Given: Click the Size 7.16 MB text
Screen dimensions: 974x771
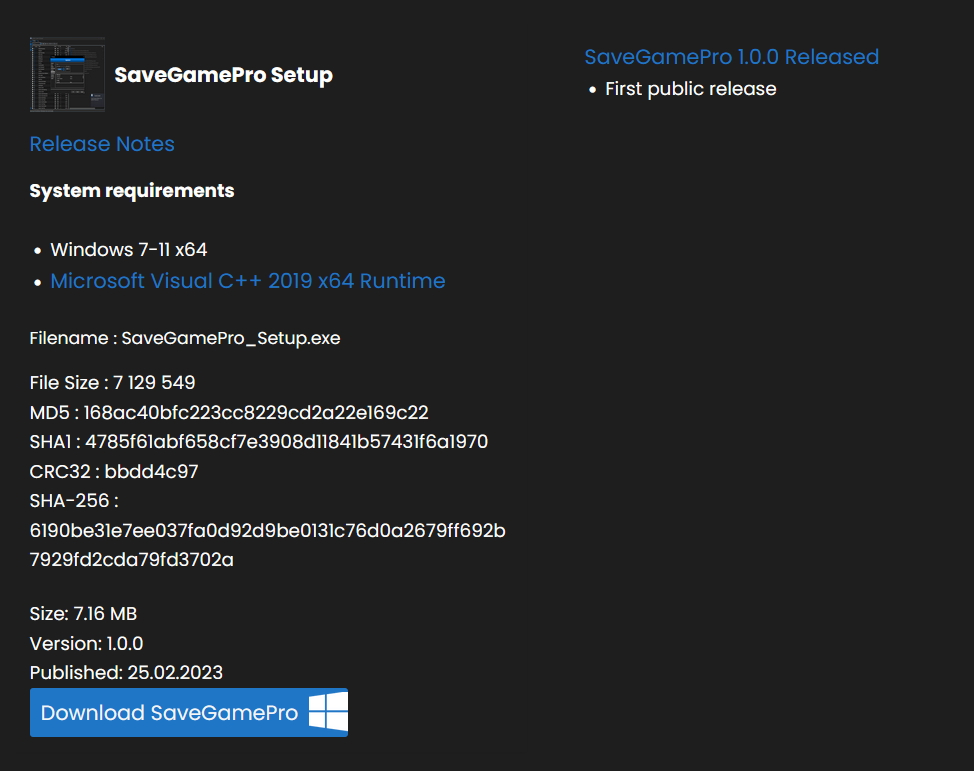Looking at the screenshot, I should coord(83,613).
